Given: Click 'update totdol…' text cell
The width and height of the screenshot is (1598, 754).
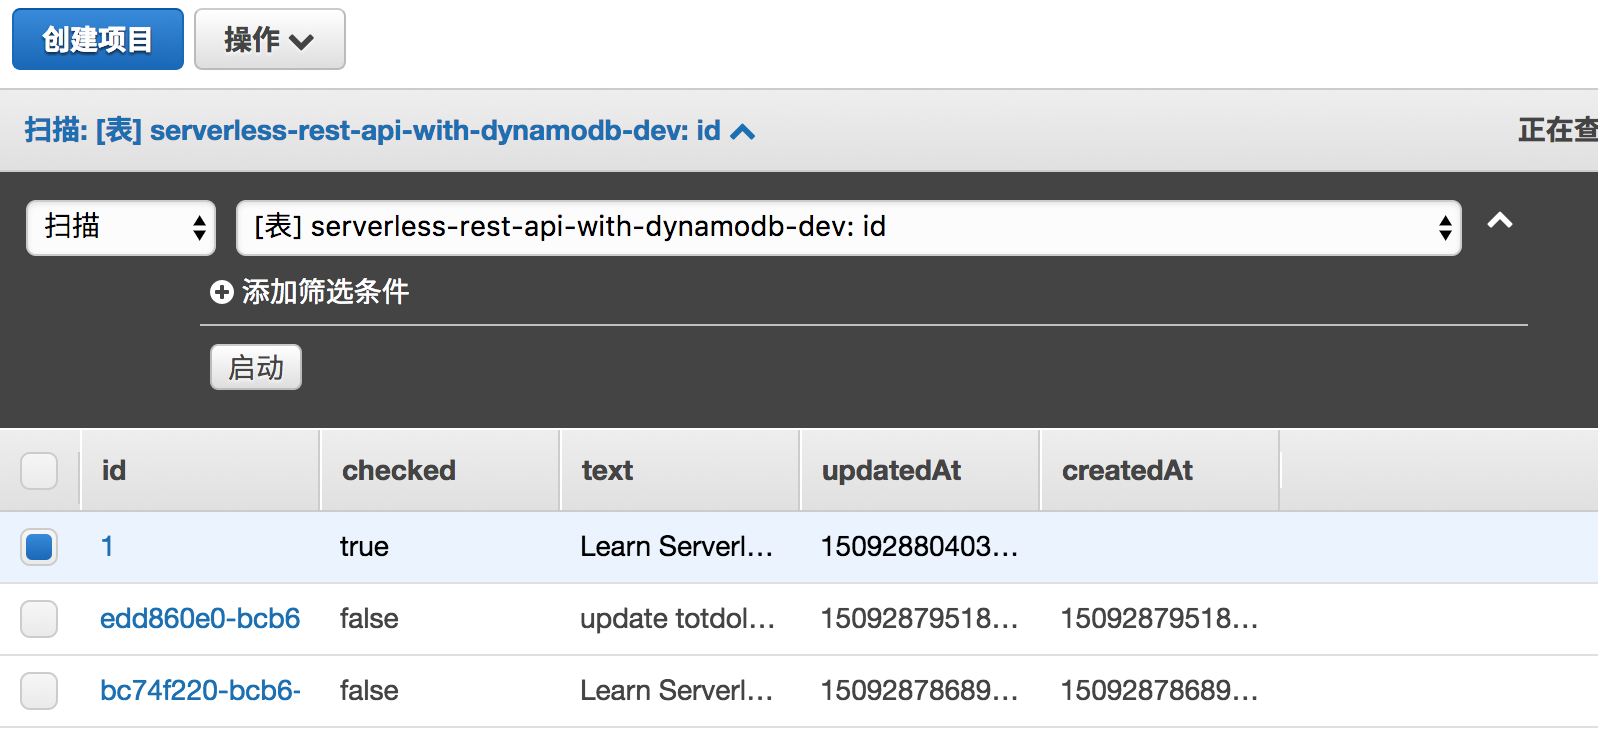Looking at the screenshot, I should [x=677, y=619].
